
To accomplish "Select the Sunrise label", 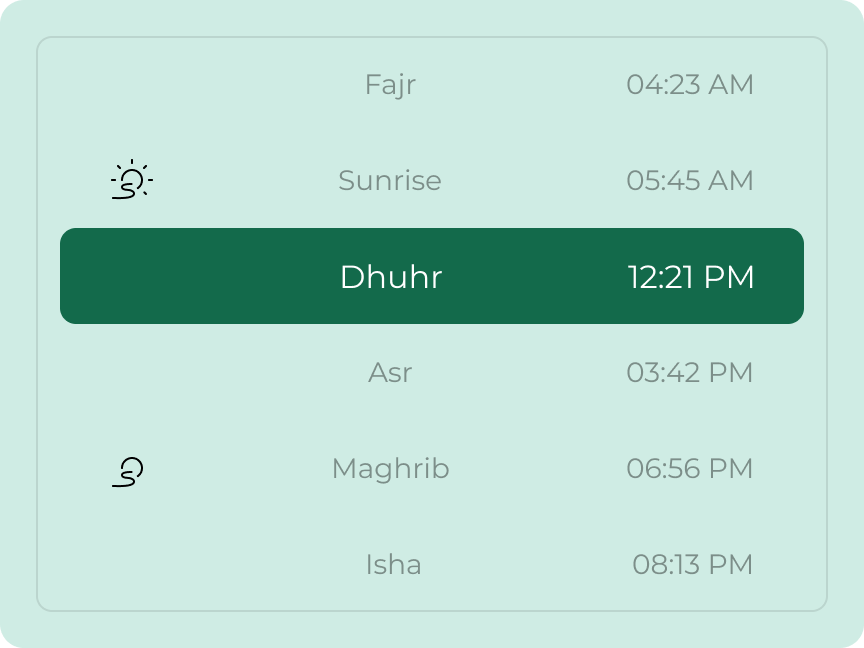I will click(389, 181).
